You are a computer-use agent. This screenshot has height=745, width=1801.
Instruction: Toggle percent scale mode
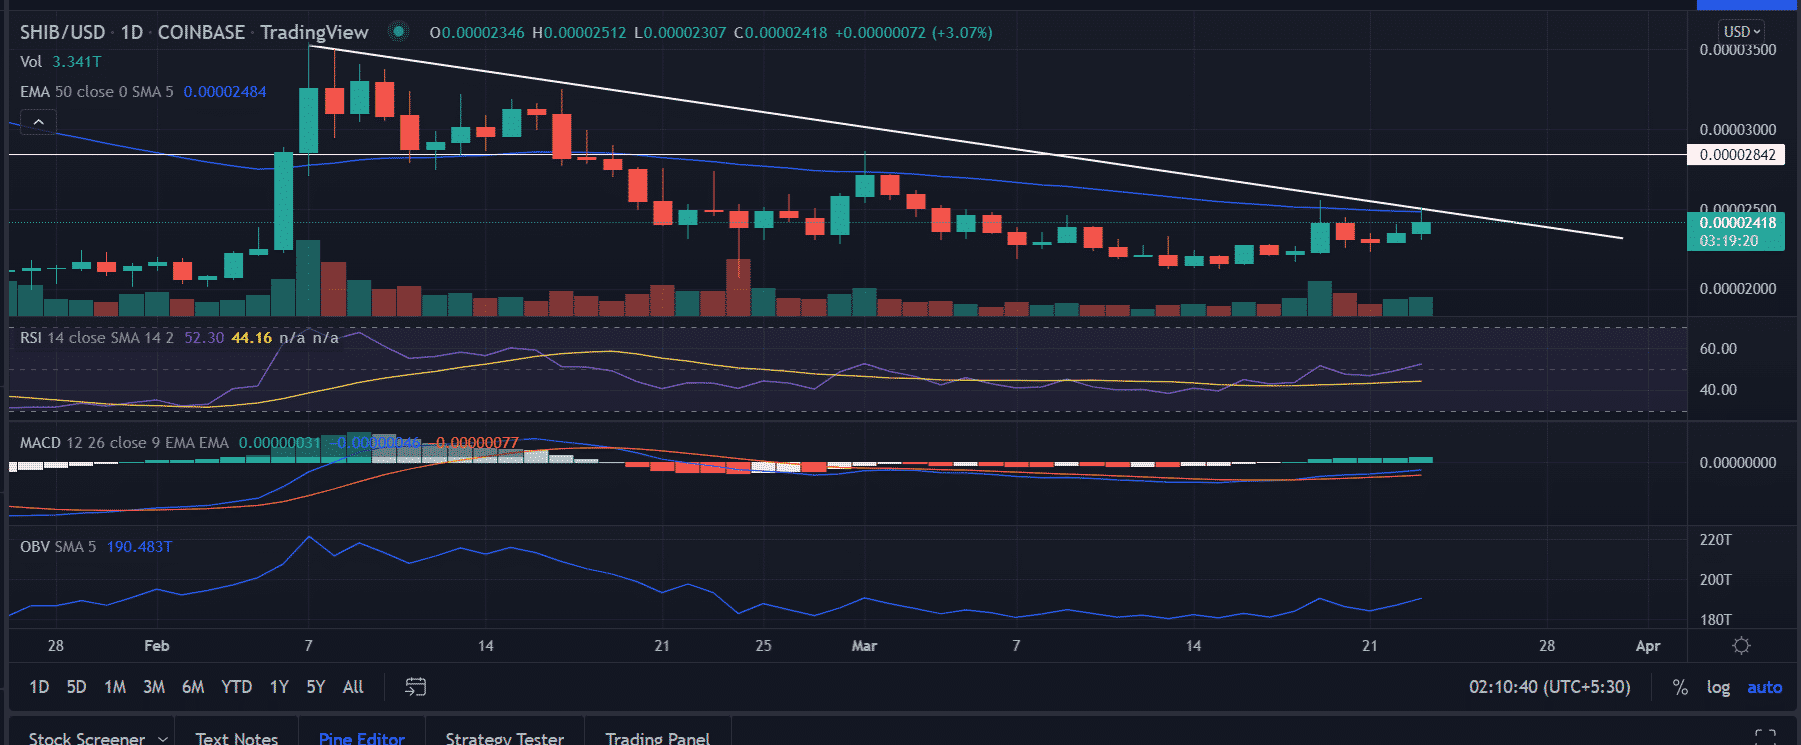[1680, 687]
